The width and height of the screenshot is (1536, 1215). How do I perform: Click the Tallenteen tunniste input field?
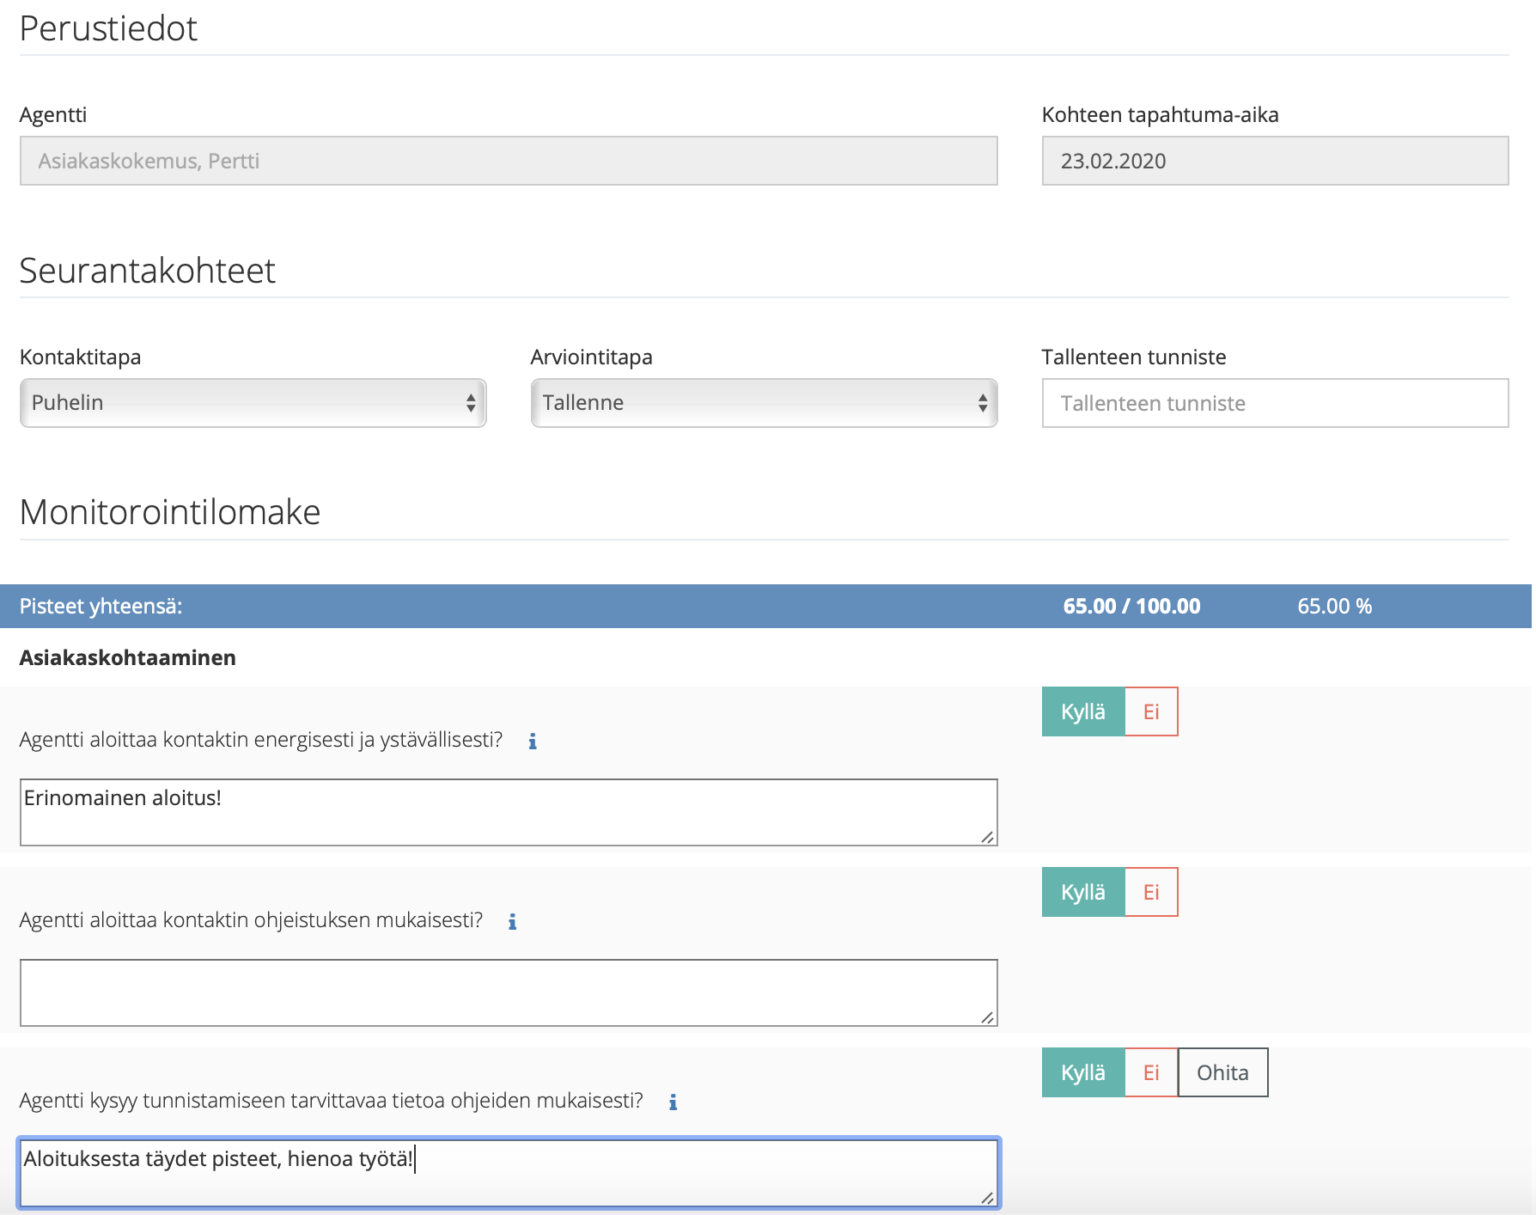[x=1274, y=403]
